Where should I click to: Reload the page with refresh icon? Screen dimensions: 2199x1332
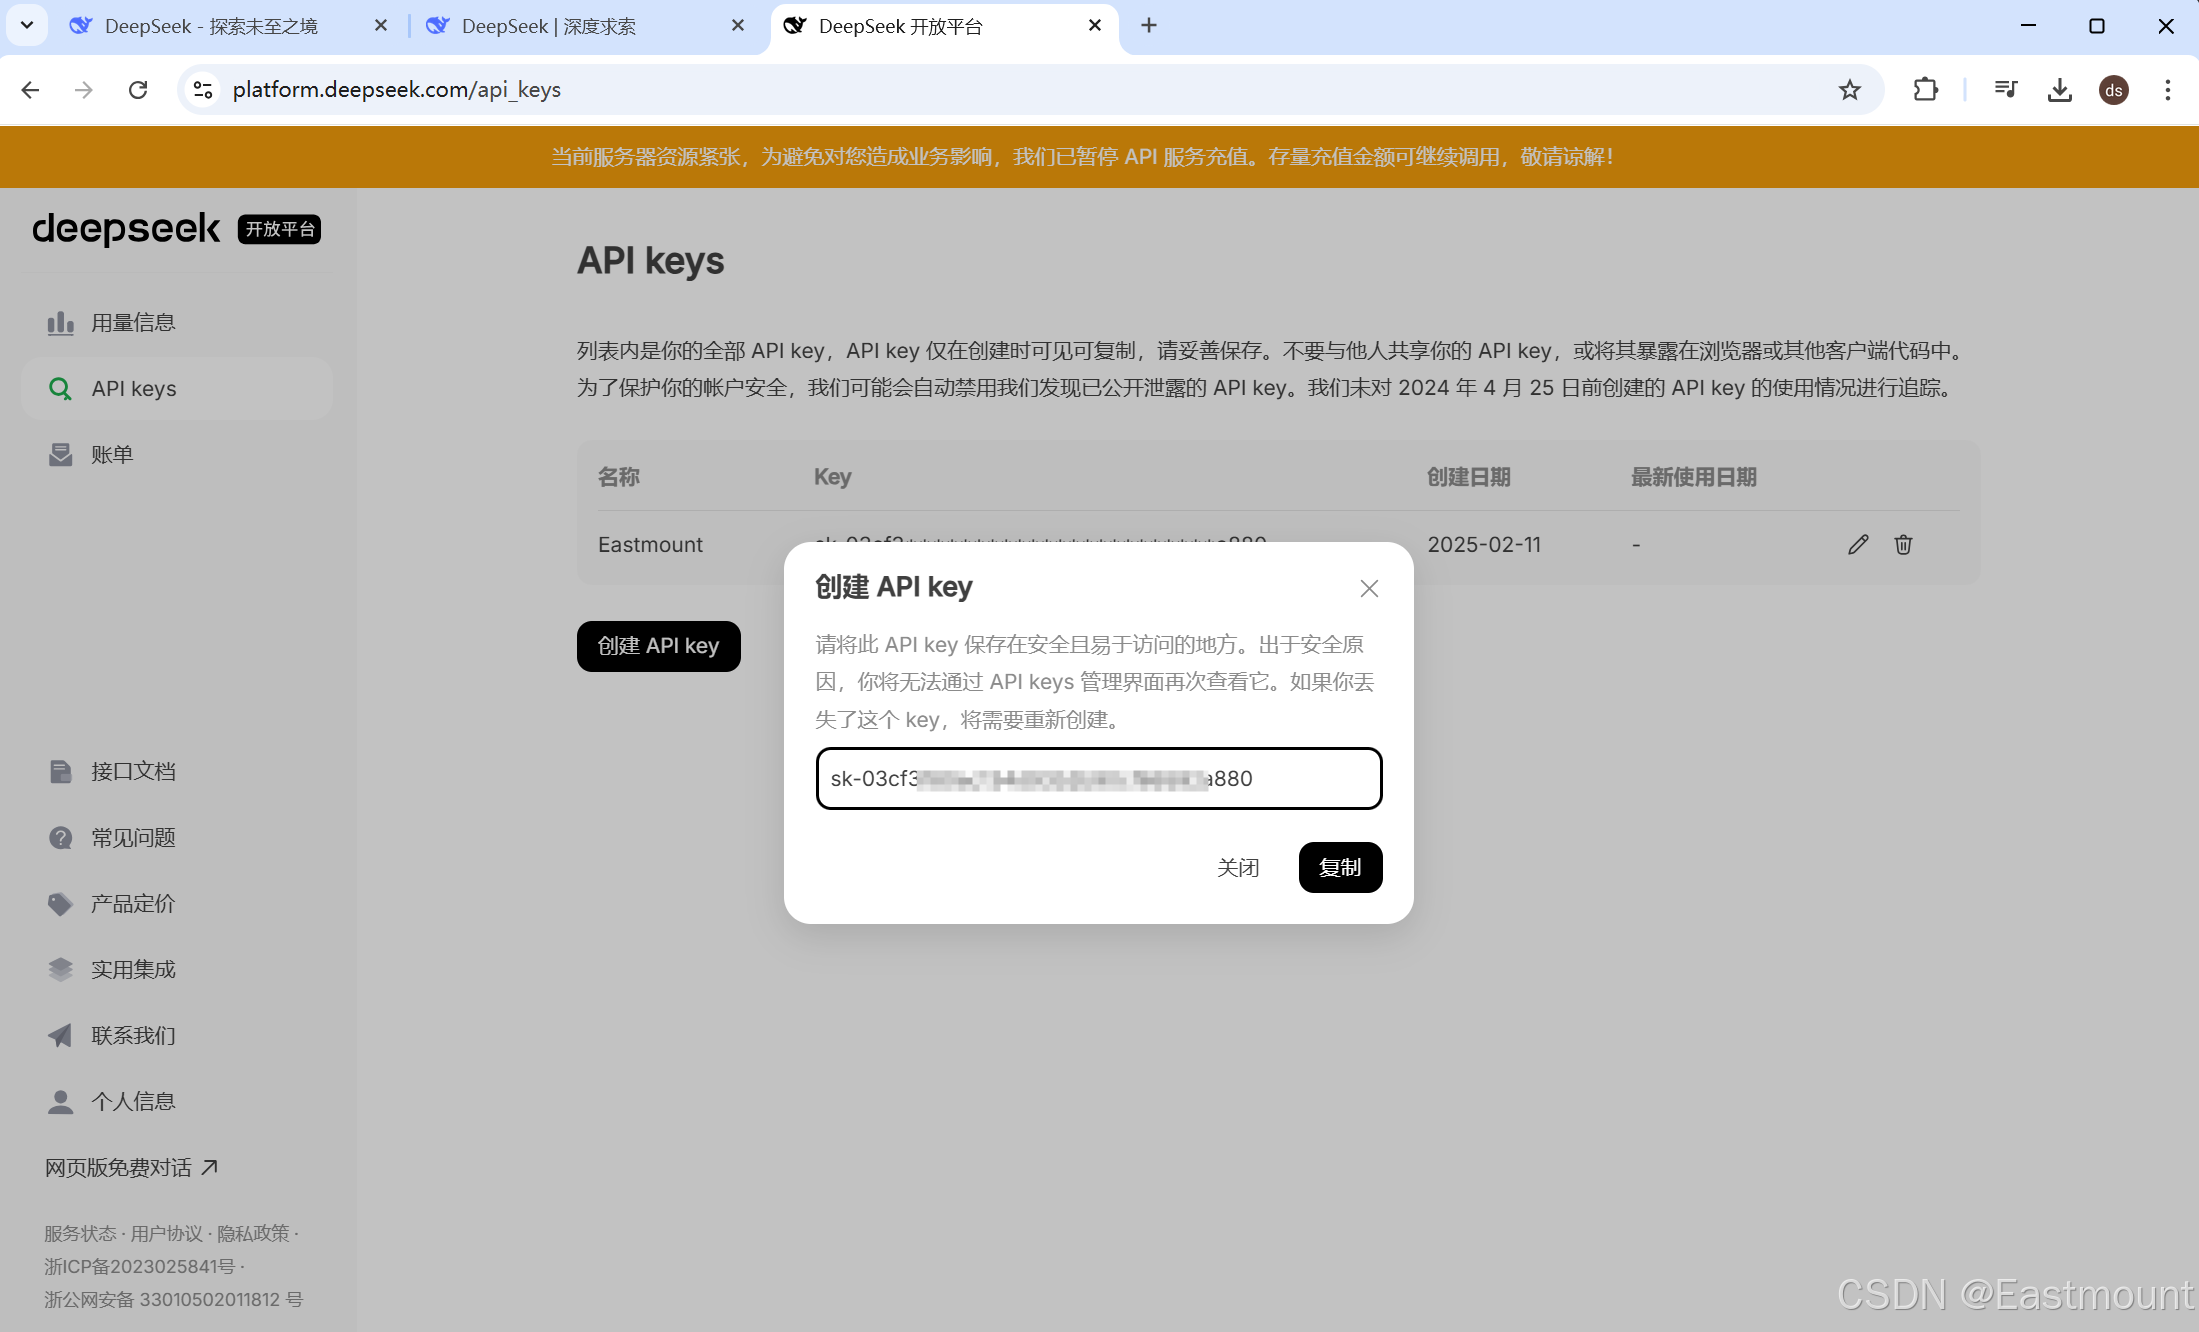pyautogui.click(x=138, y=90)
